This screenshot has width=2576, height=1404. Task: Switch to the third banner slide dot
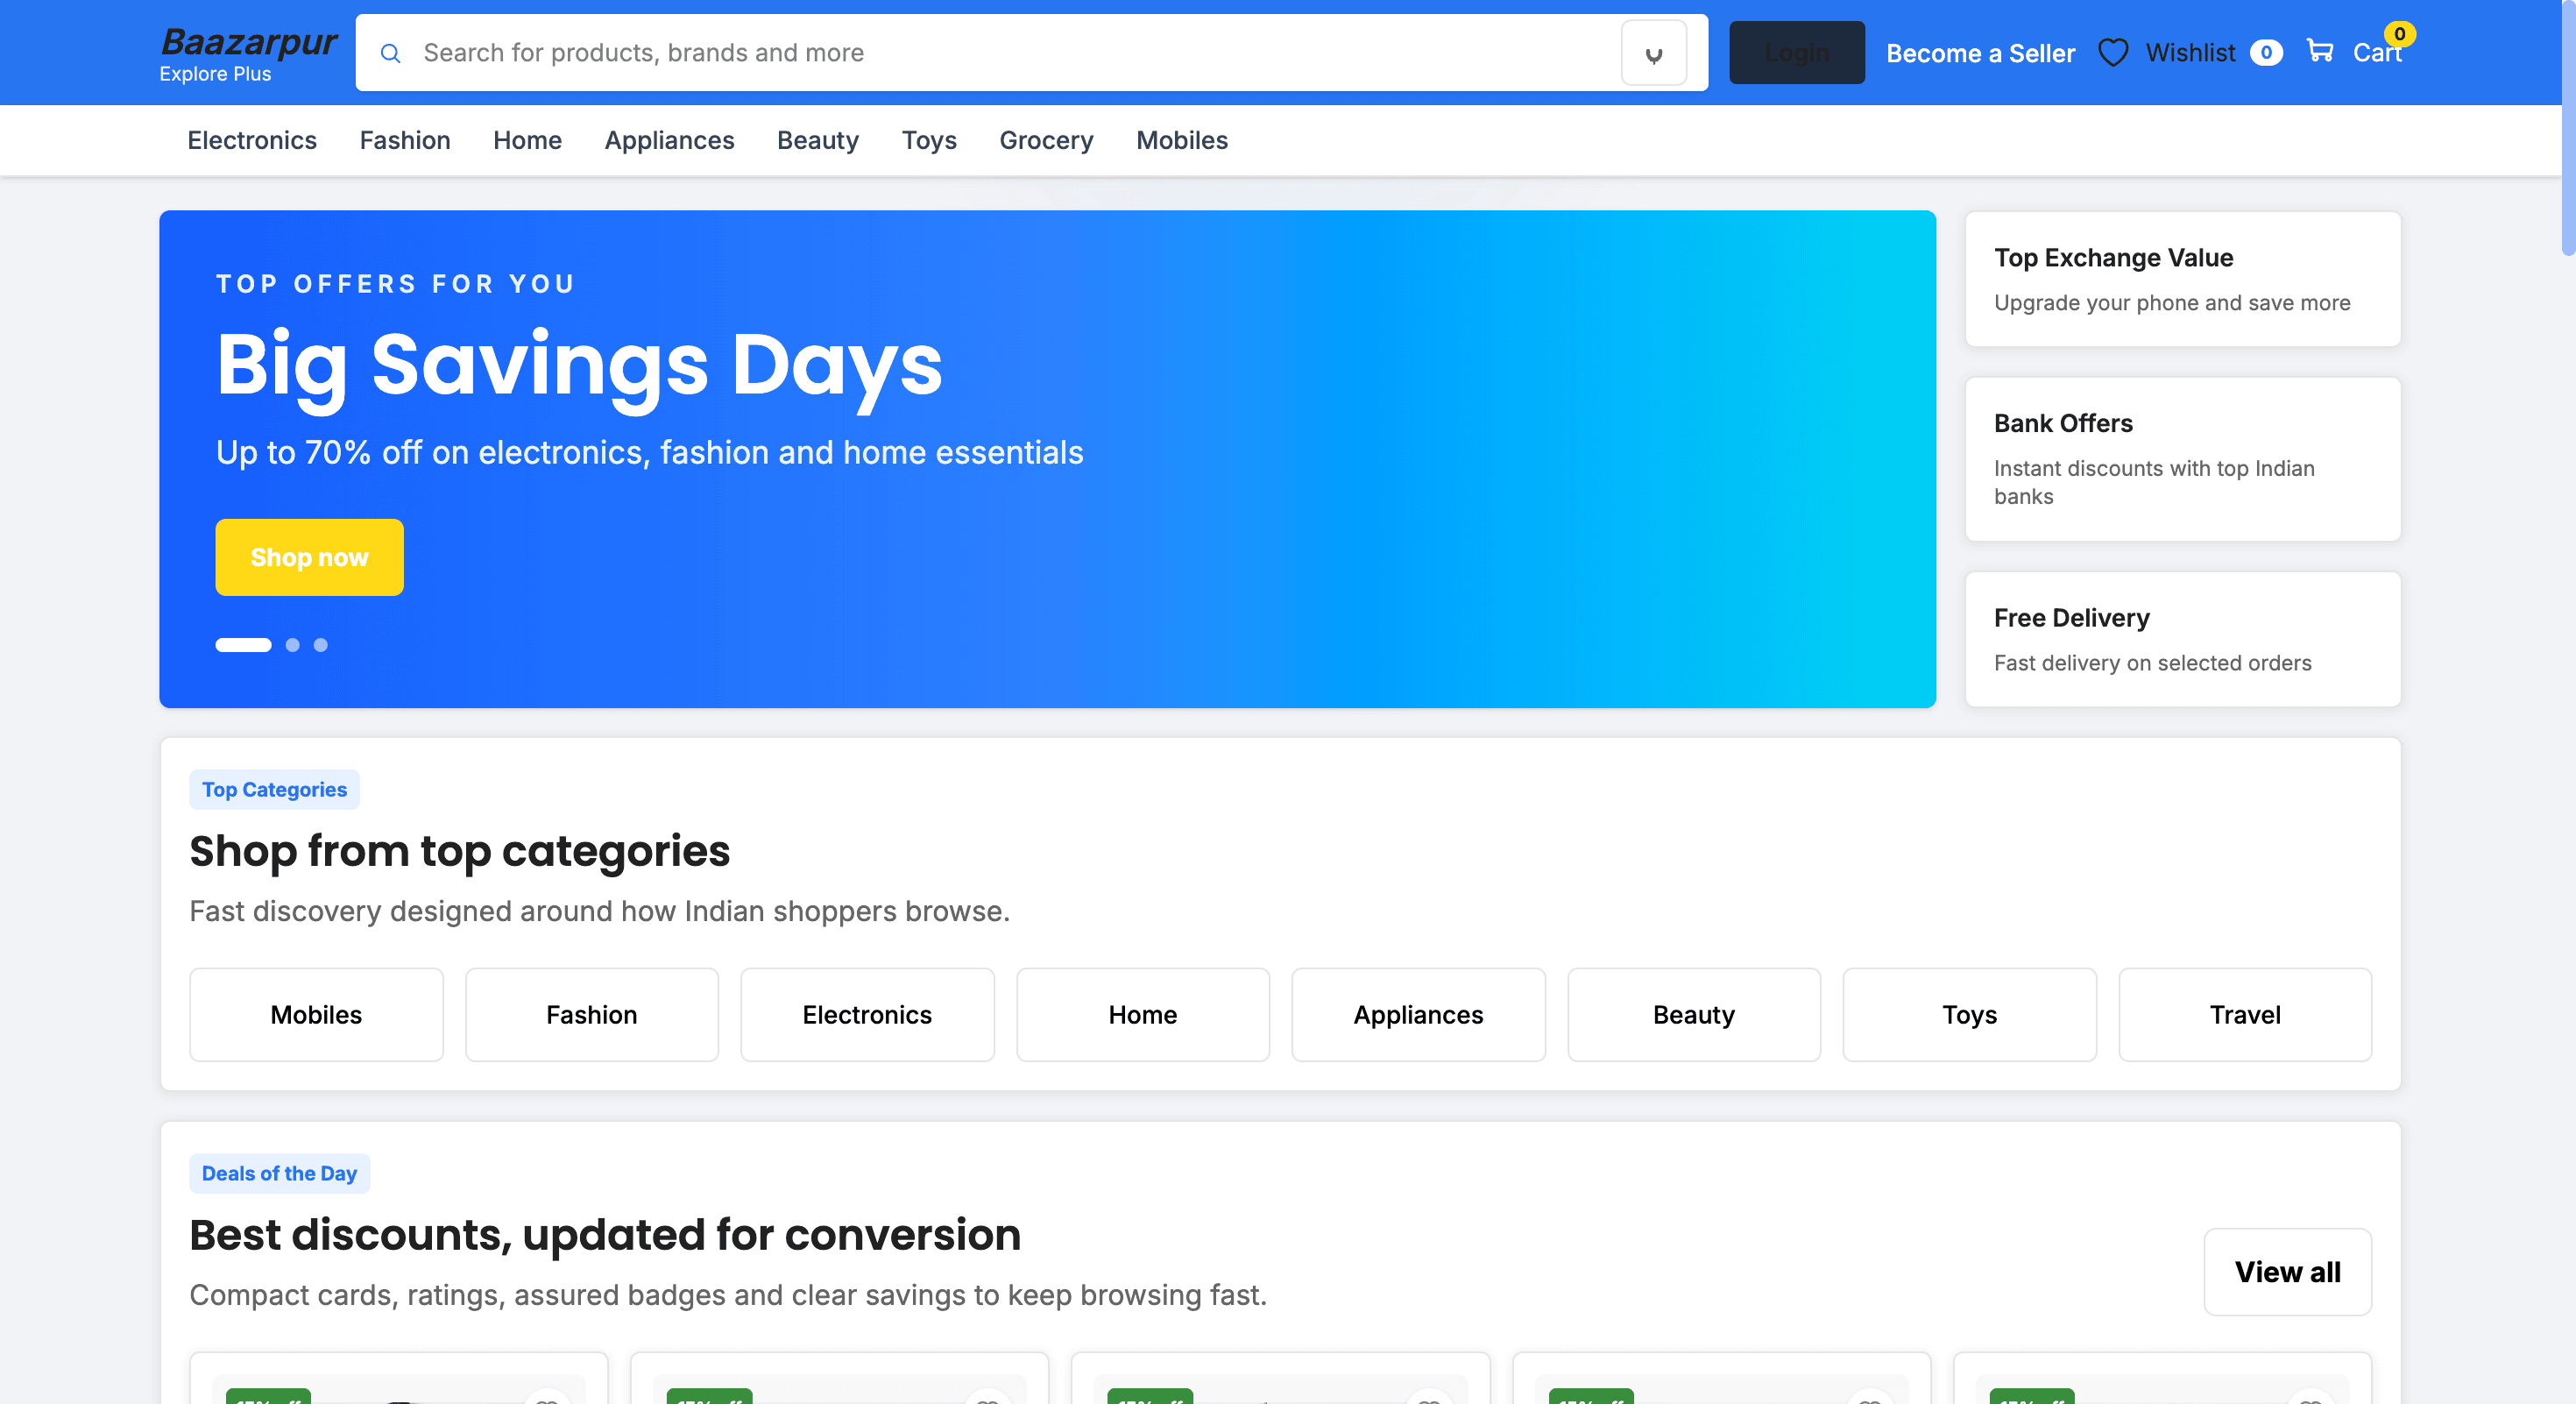pyautogui.click(x=321, y=645)
